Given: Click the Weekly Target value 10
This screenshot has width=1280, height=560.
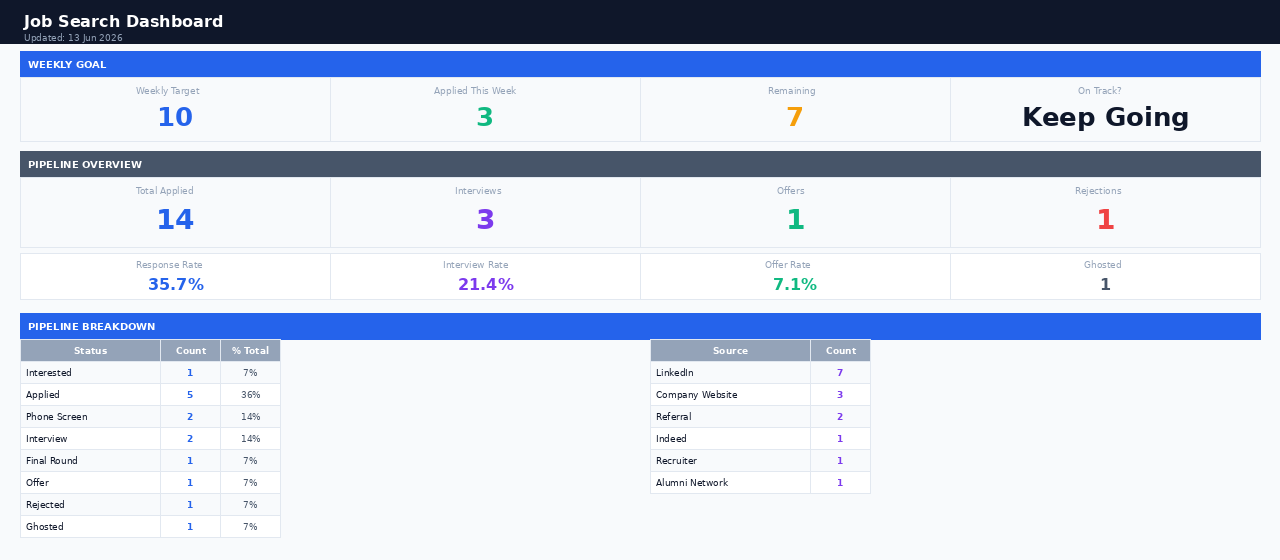Looking at the screenshot, I should click(175, 118).
